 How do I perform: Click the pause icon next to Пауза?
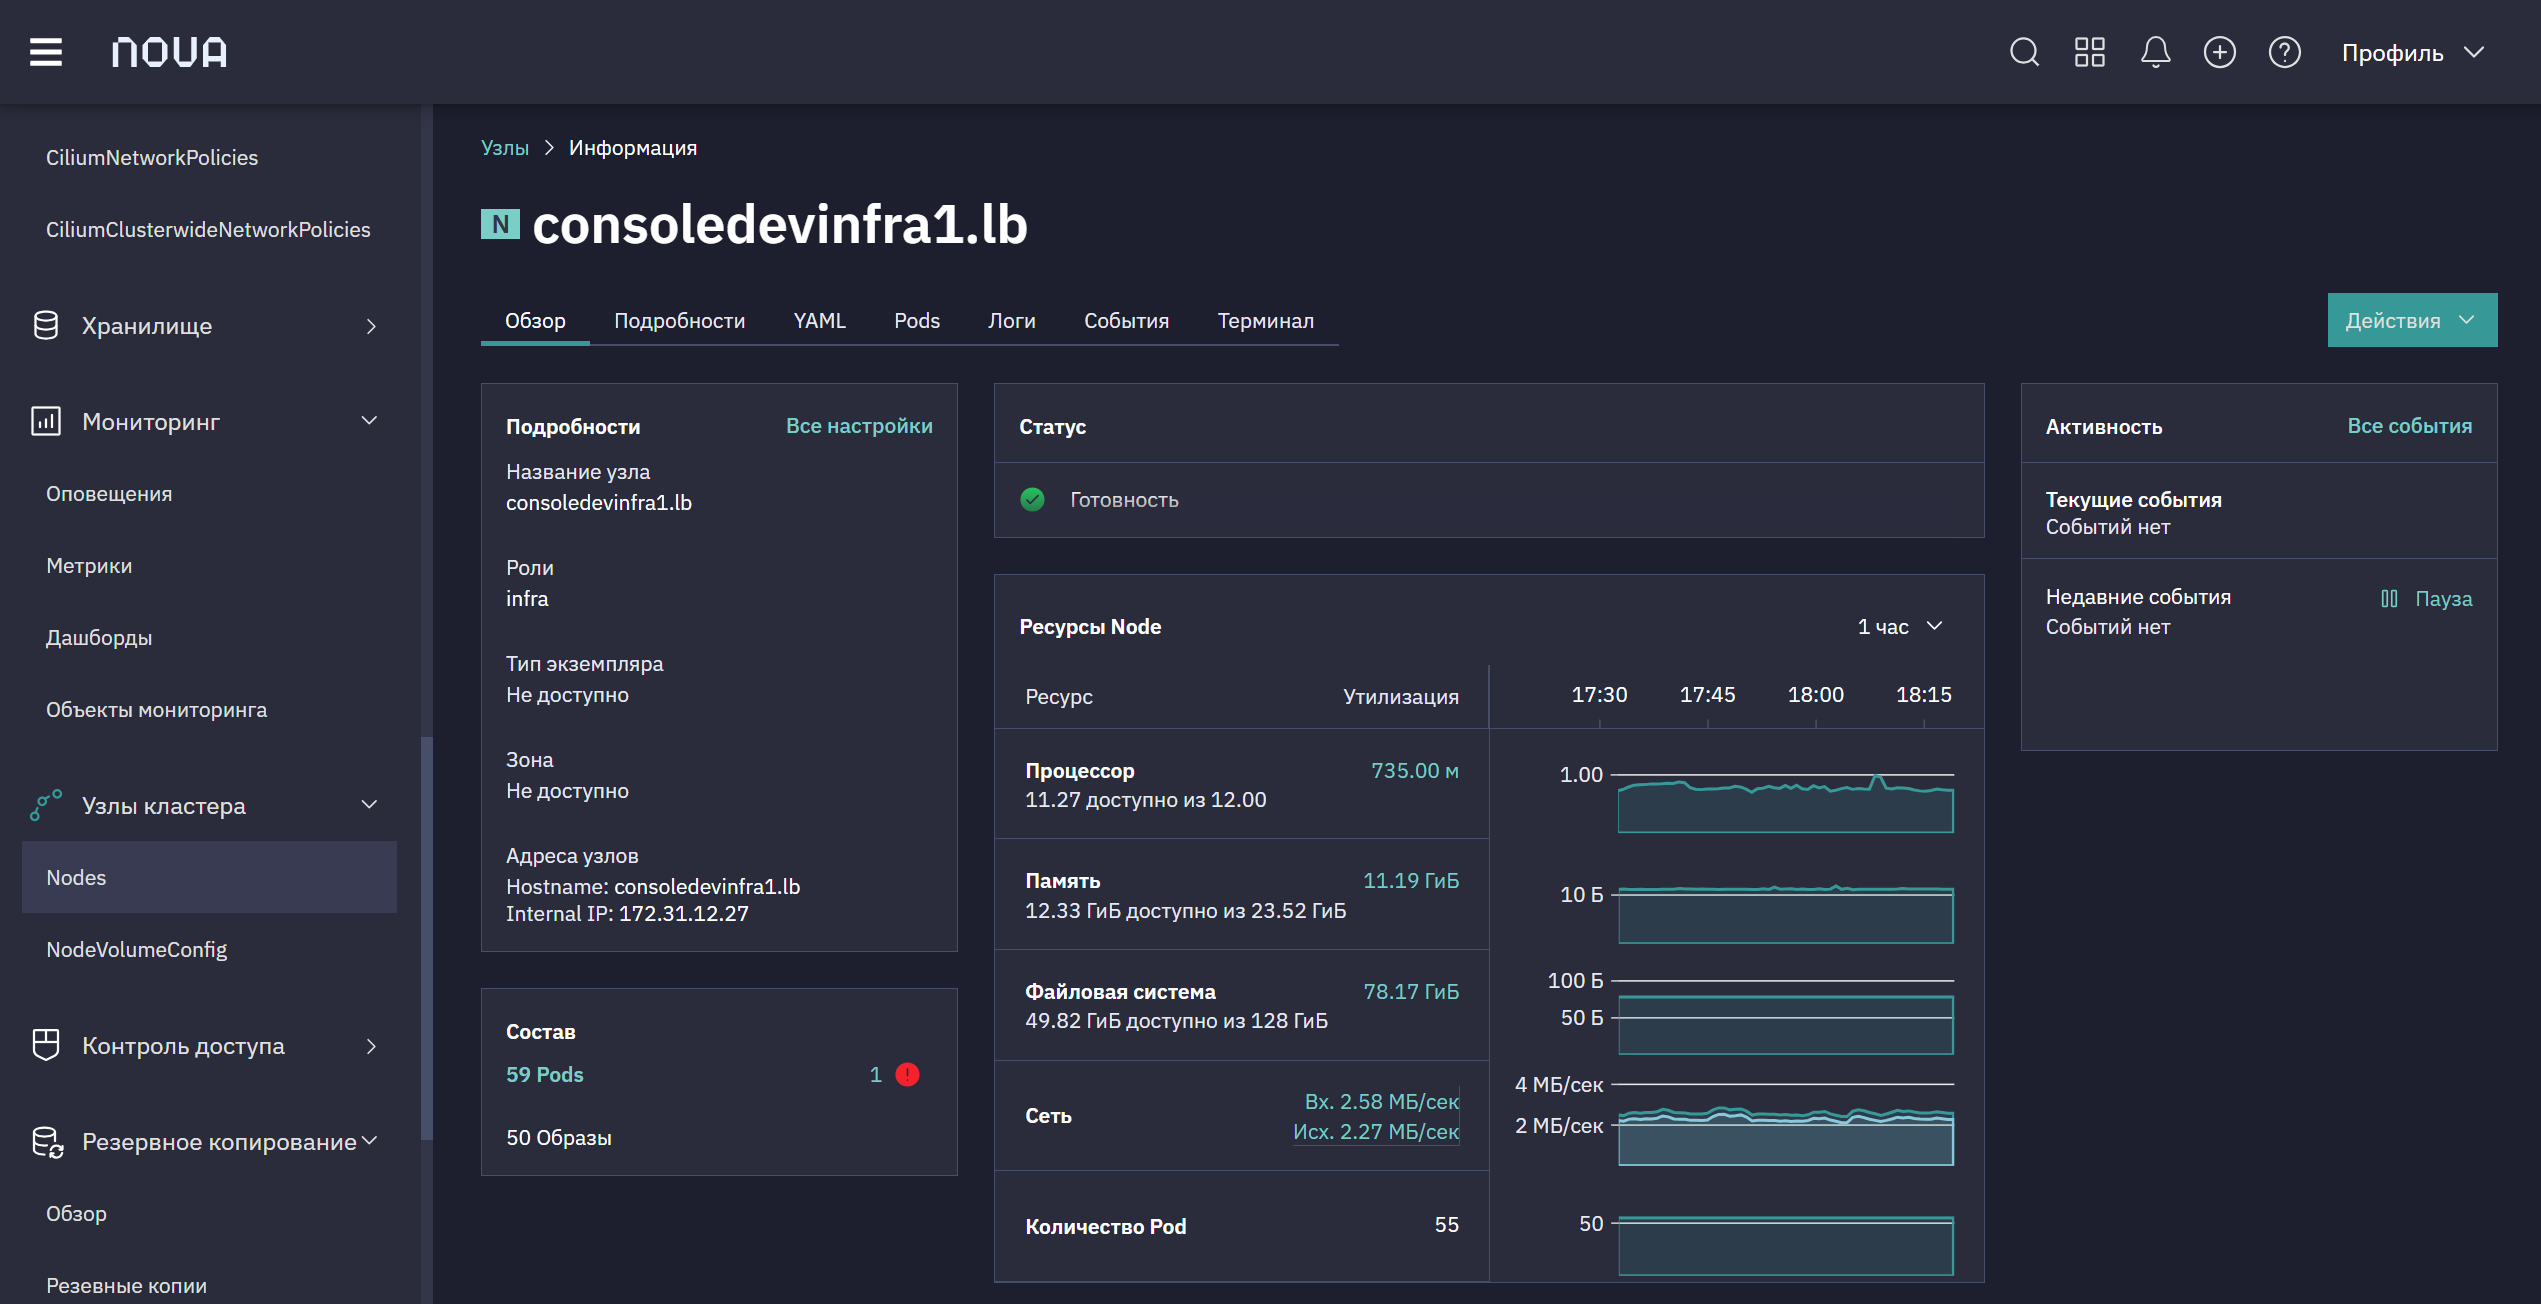click(x=2389, y=598)
